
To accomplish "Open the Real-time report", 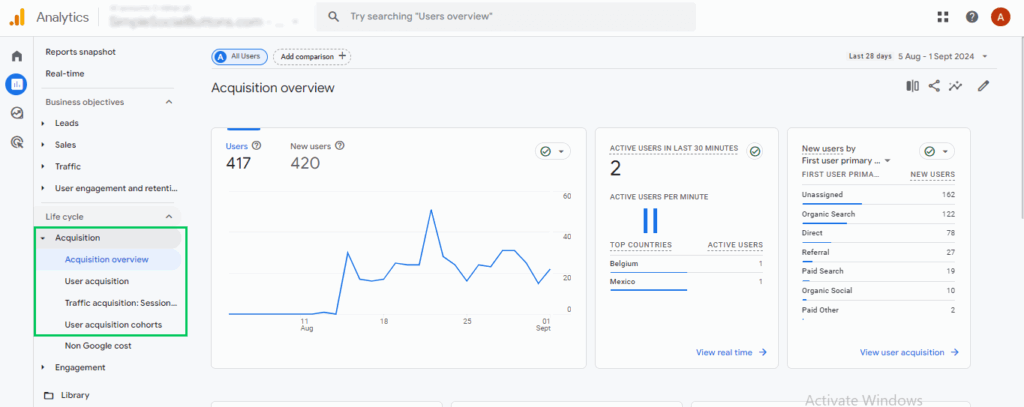I will click(x=65, y=74).
